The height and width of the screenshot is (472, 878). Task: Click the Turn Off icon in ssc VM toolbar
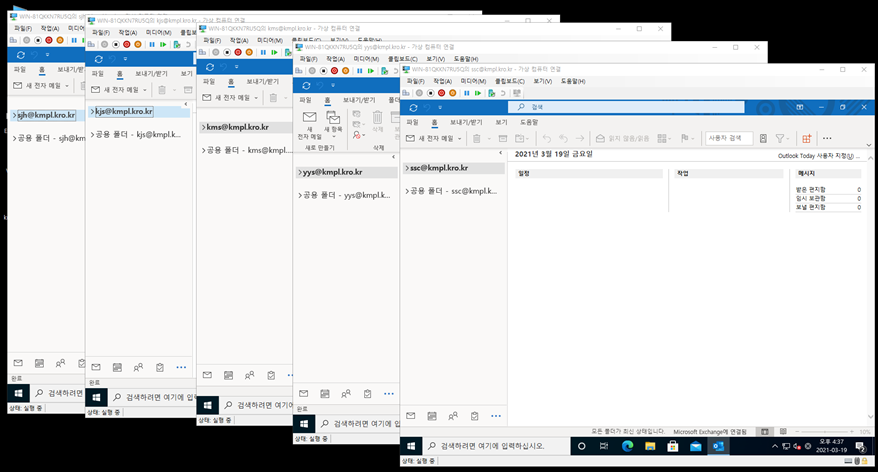tap(430, 93)
